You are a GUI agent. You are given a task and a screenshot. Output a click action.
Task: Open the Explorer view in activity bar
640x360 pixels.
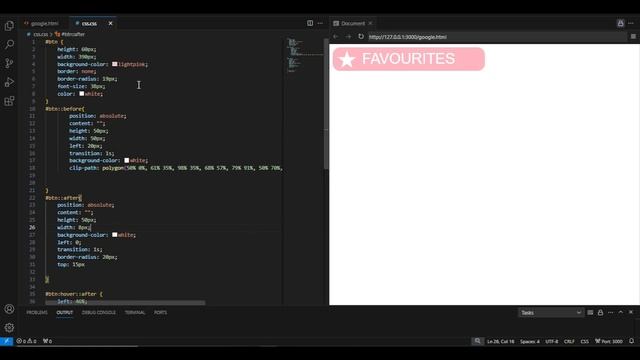[x=9, y=26]
